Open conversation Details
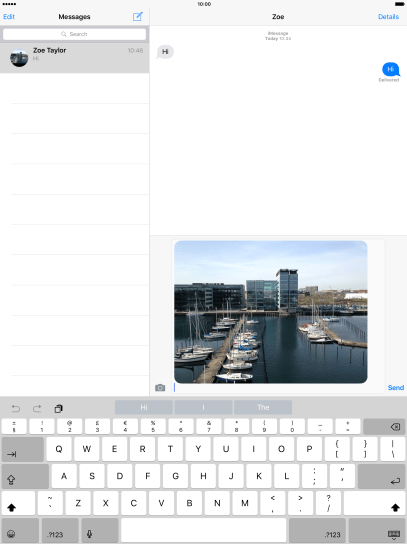This screenshot has height=544, width=407. (x=388, y=17)
